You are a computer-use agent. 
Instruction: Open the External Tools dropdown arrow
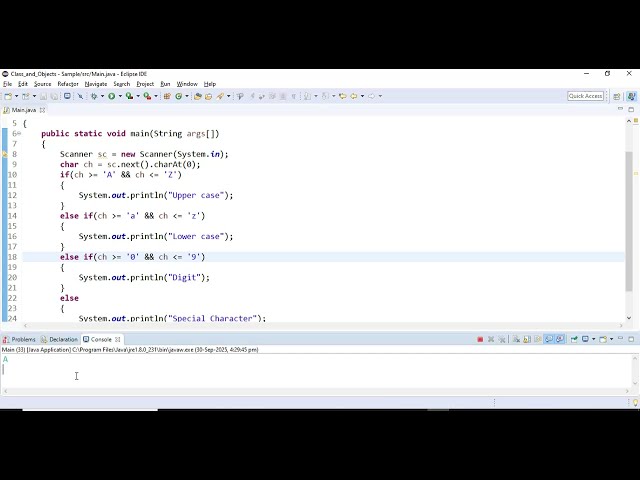pos(156,96)
